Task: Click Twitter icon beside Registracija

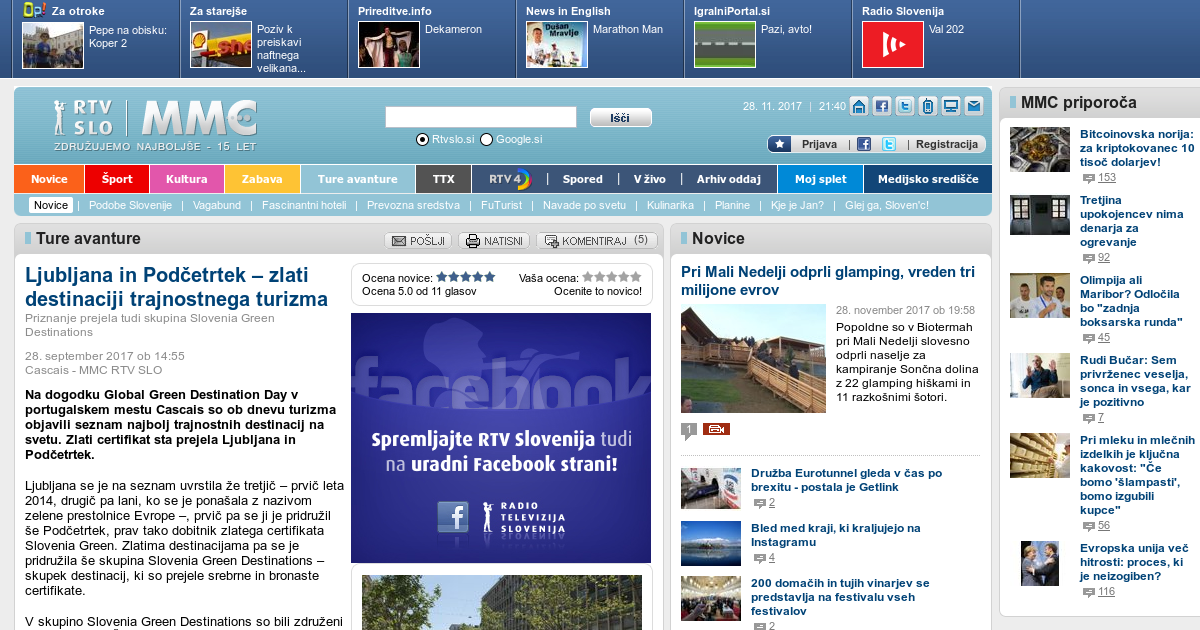Action: tap(888, 144)
